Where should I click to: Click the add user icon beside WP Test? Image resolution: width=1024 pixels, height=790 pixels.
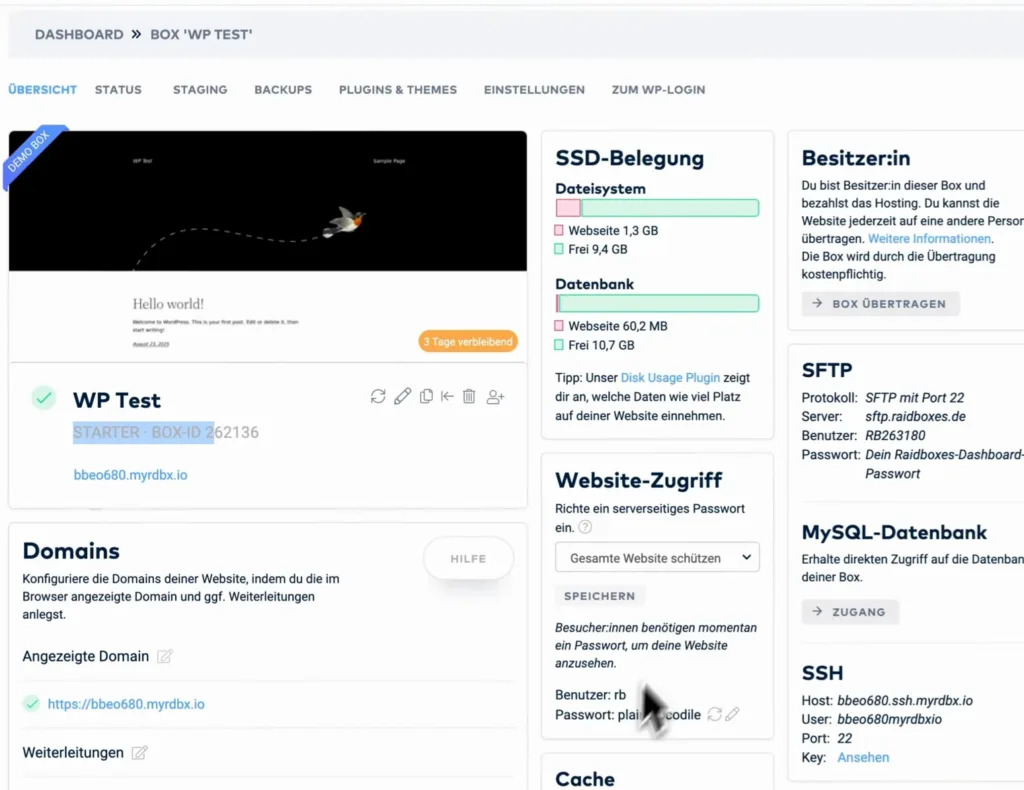[x=495, y=396]
